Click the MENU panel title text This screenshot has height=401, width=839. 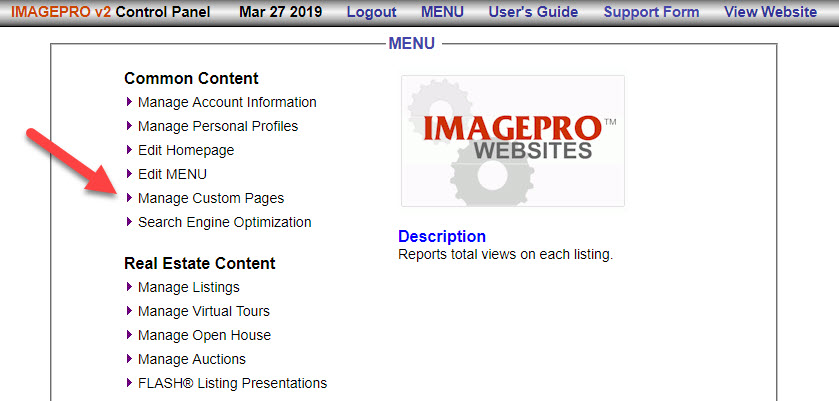coord(411,43)
